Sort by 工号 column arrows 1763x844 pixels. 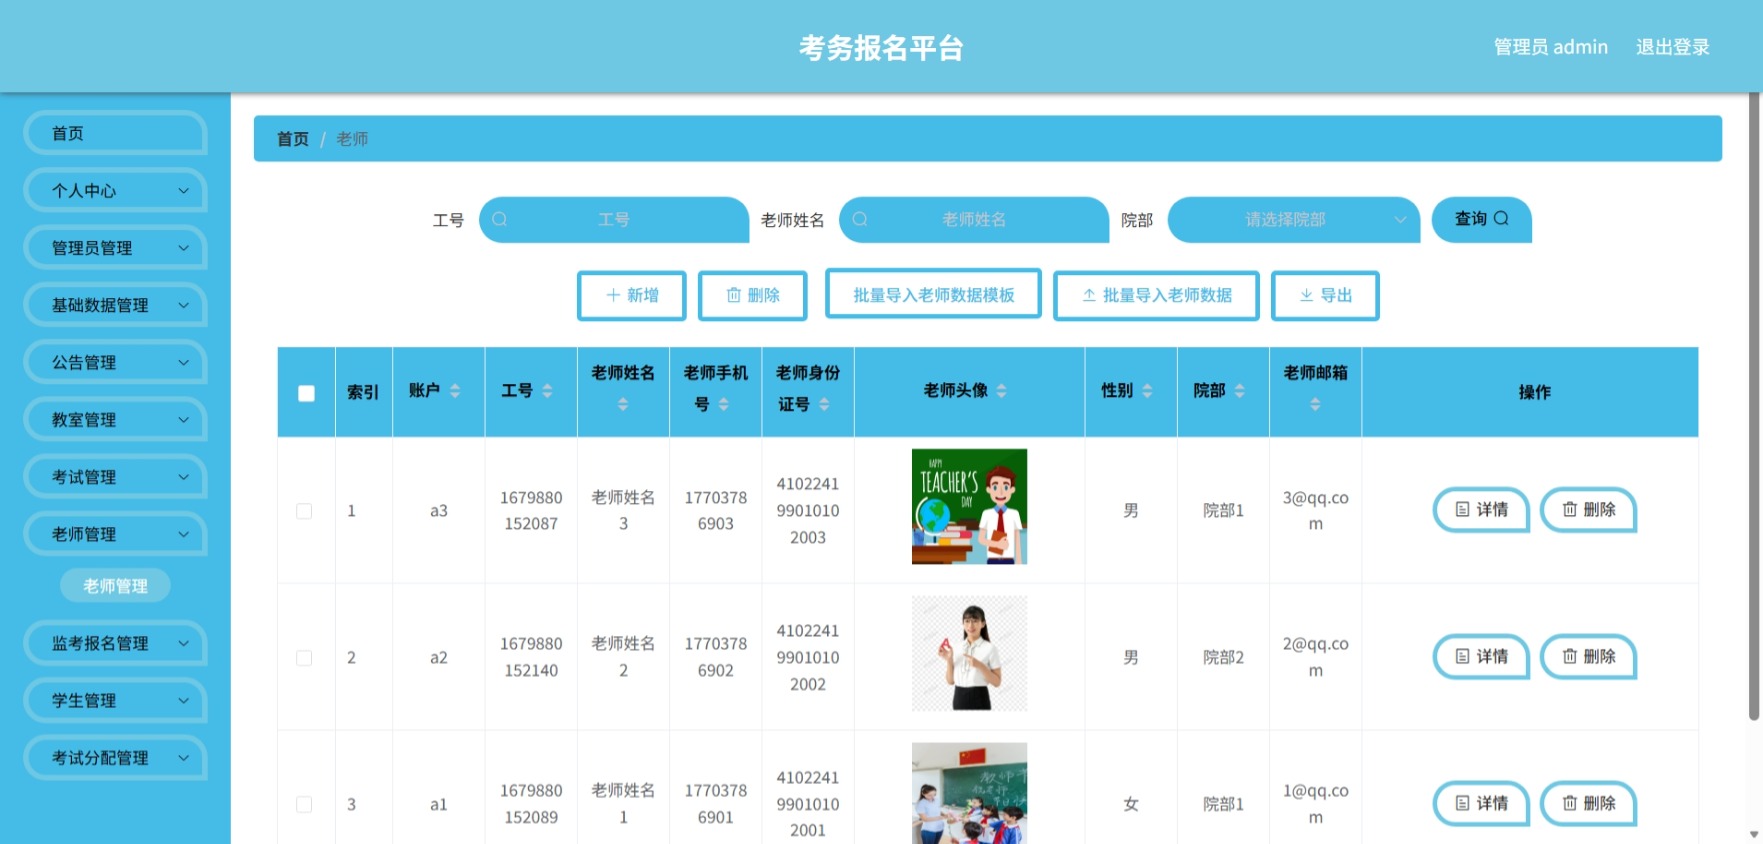point(547,391)
